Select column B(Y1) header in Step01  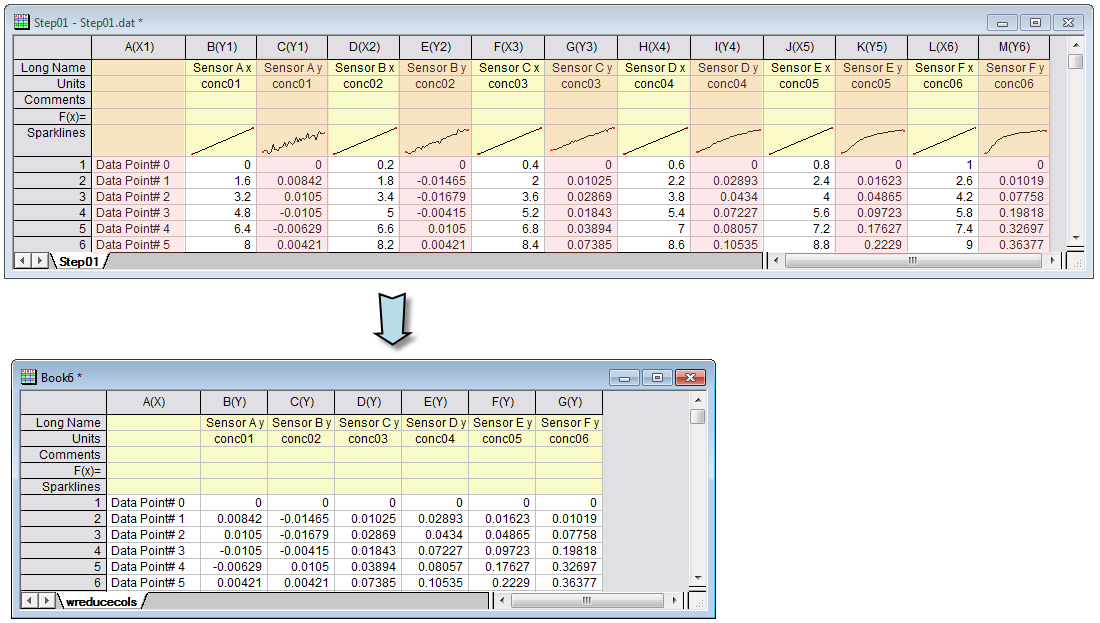(222, 47)
